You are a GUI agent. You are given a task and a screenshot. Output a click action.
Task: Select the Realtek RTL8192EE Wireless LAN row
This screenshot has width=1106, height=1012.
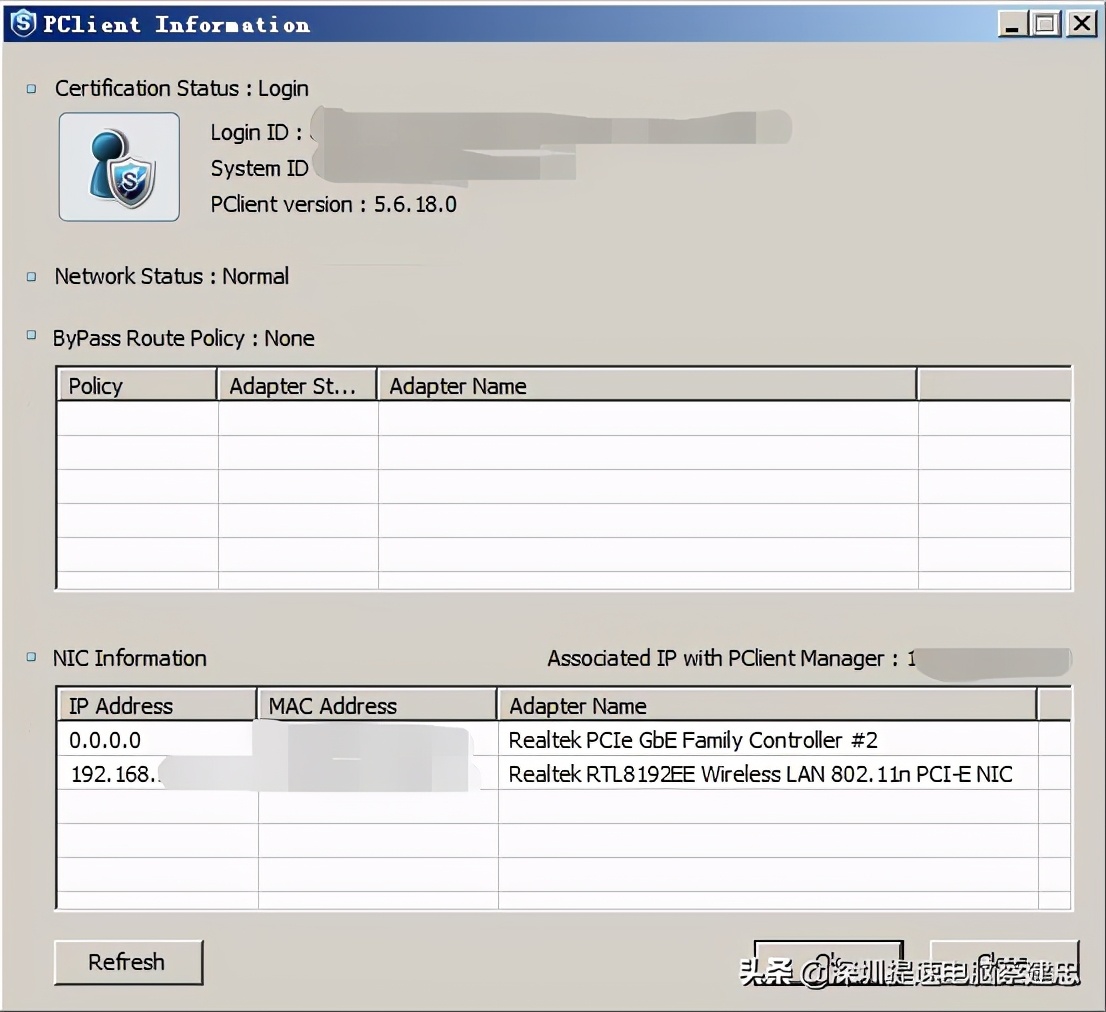click(x=760, y=774)
